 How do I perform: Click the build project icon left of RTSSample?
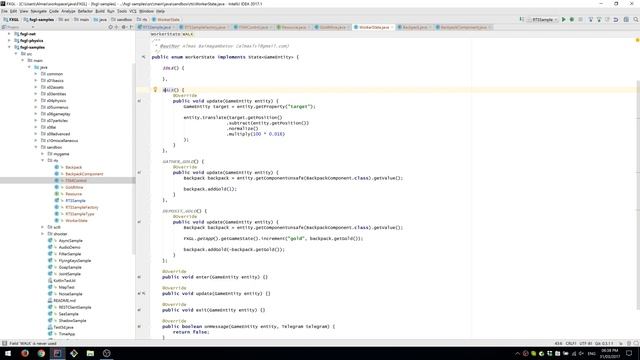(x=522, y=19)
